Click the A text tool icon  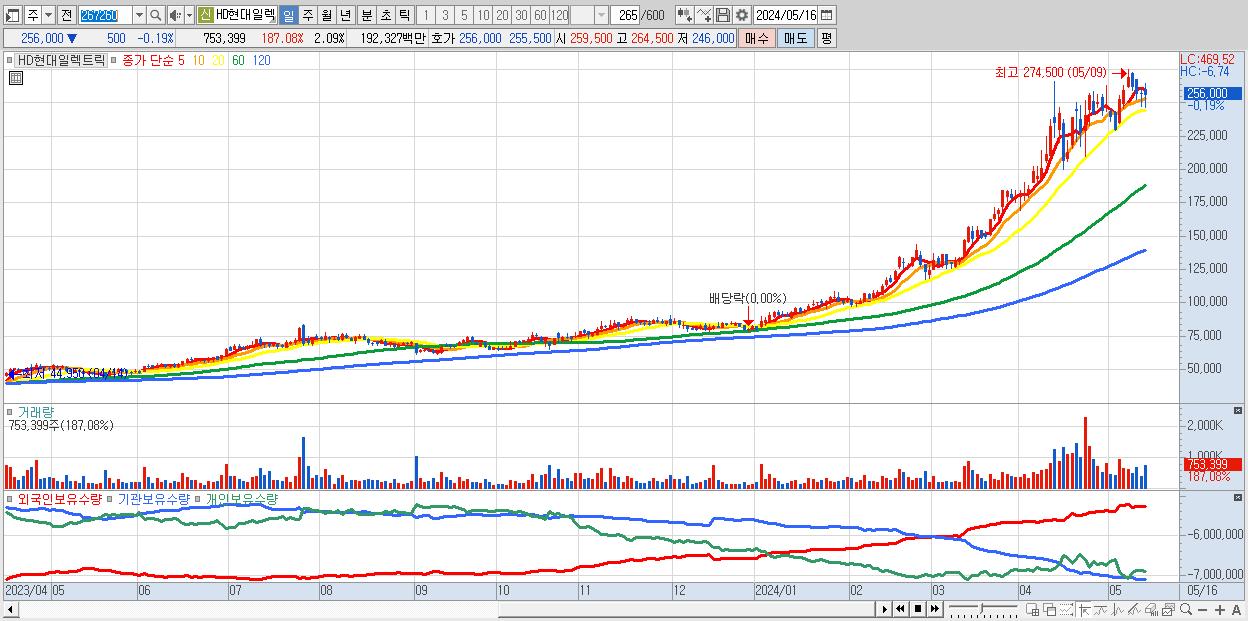[x=1236, y=609]
